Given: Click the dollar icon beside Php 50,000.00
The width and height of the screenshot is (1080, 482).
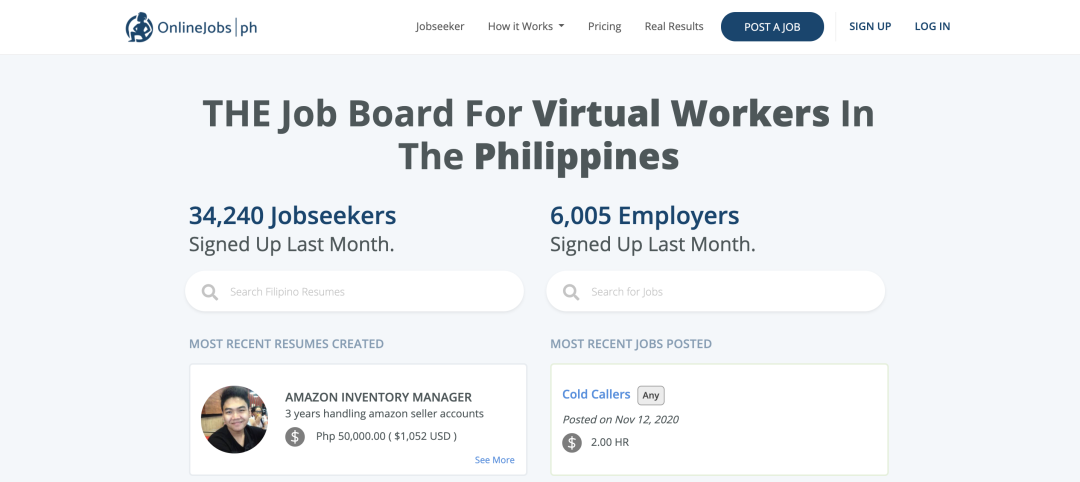Looking at the screenshot, I should pos(295,436).
